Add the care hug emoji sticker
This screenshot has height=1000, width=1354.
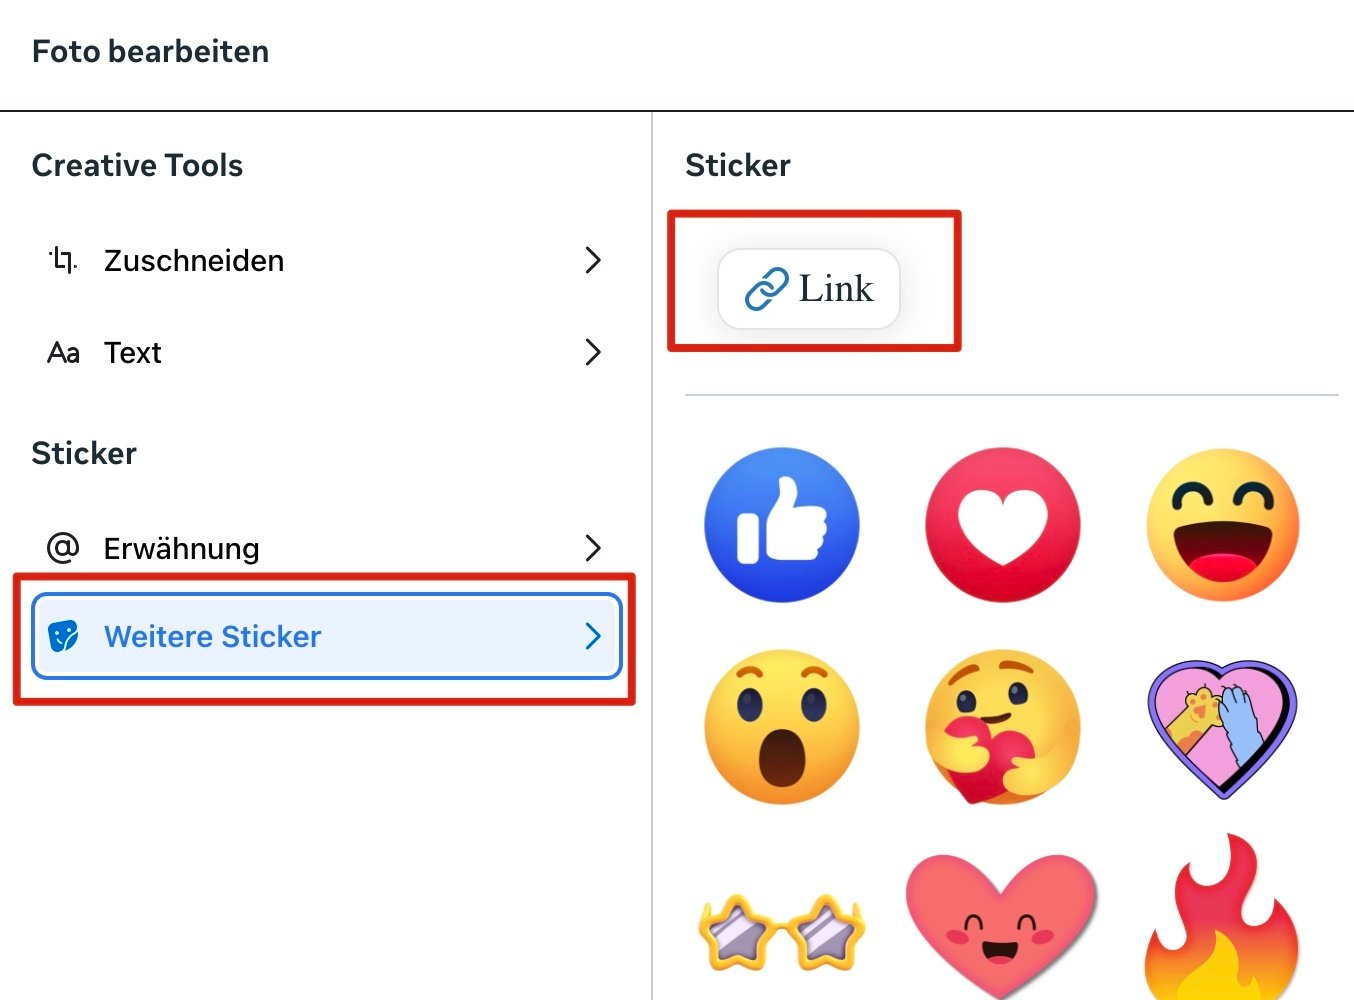(1003, 727)
